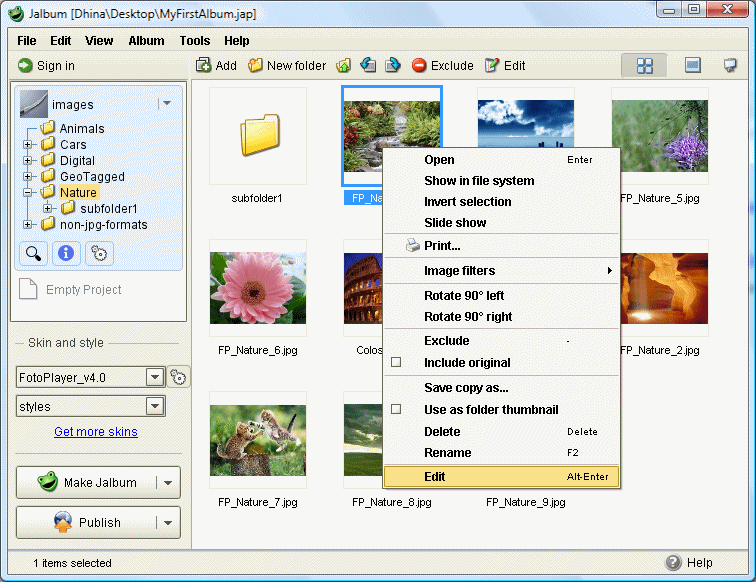Open the File menu

[27, 41]
